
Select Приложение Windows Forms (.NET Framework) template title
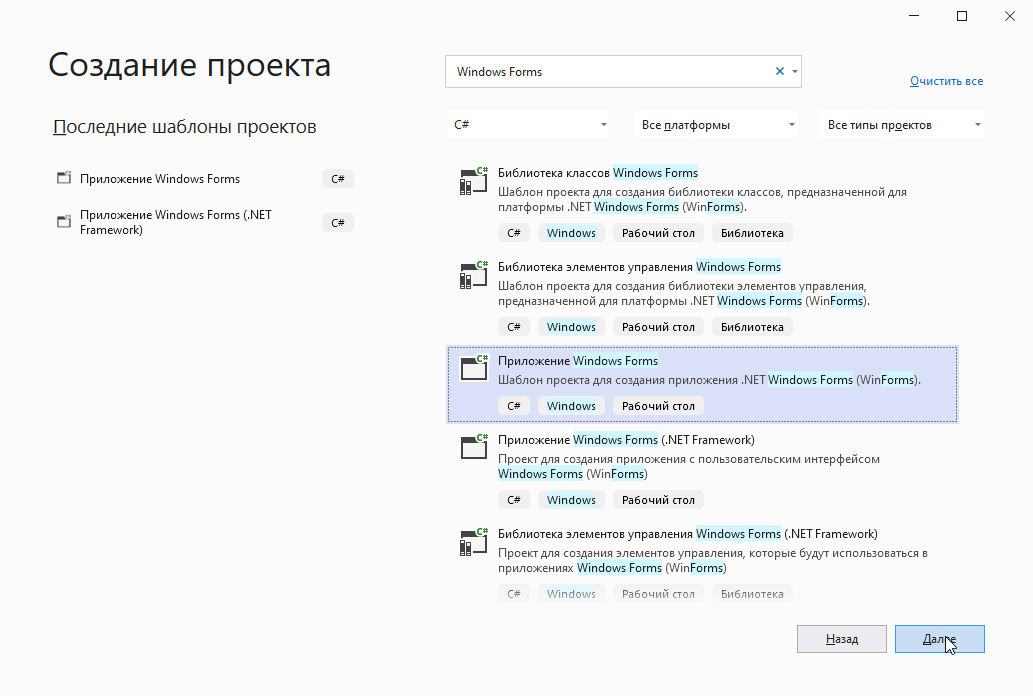click(626, 440)
